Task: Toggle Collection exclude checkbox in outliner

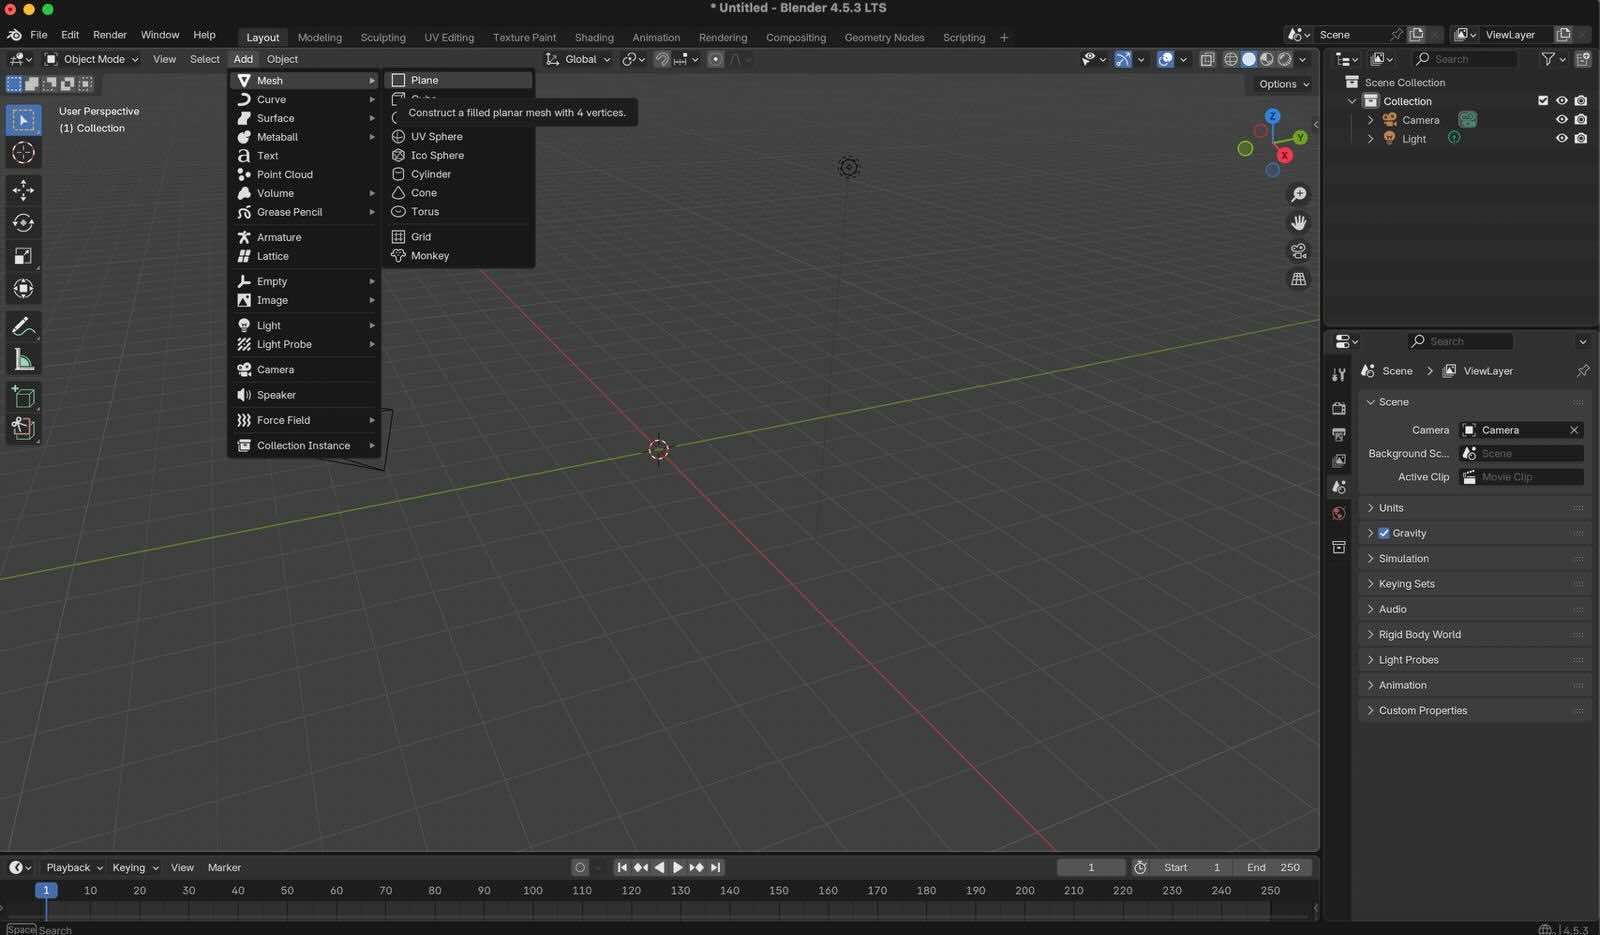Action: click(x=1542, y=101)
